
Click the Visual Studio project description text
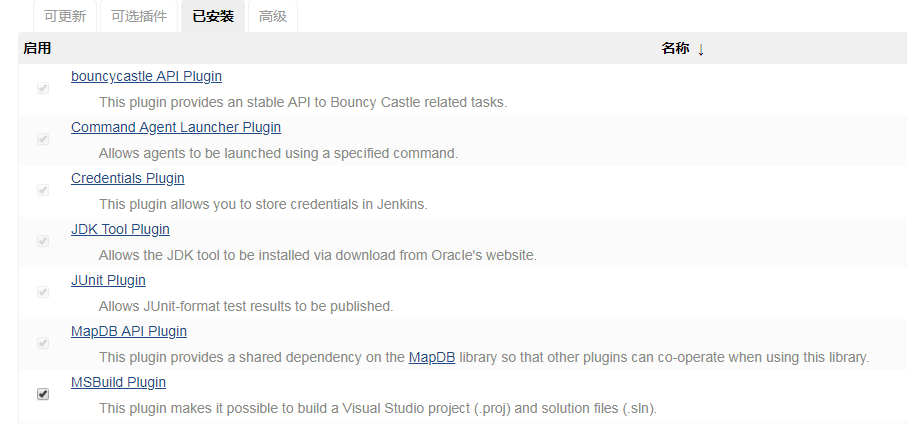[x=378, y=408]
